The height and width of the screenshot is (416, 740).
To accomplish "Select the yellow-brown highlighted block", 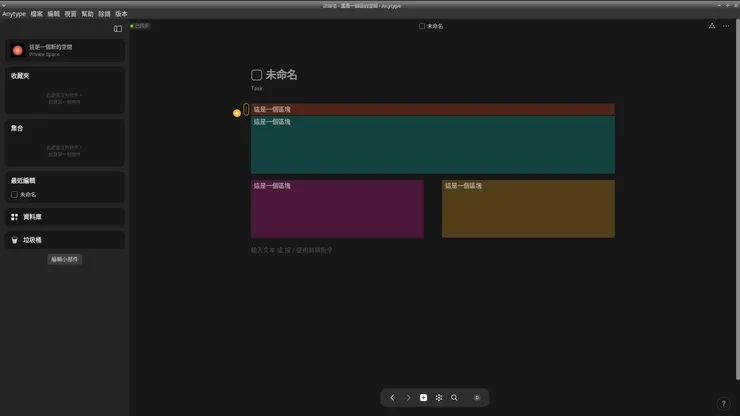I will [x=528, y=209].
